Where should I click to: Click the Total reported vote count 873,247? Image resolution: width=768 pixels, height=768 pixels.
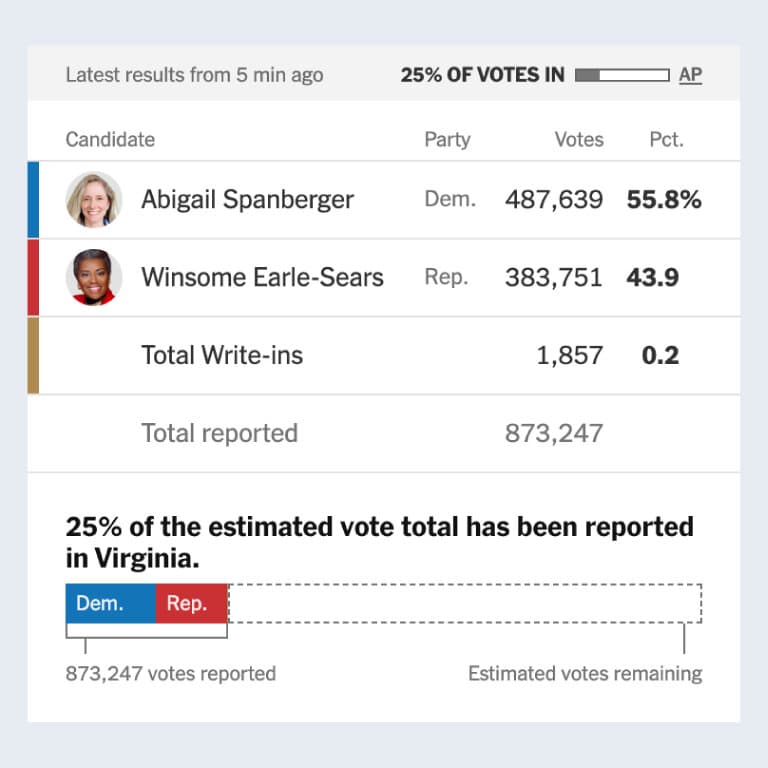(554, 433)
